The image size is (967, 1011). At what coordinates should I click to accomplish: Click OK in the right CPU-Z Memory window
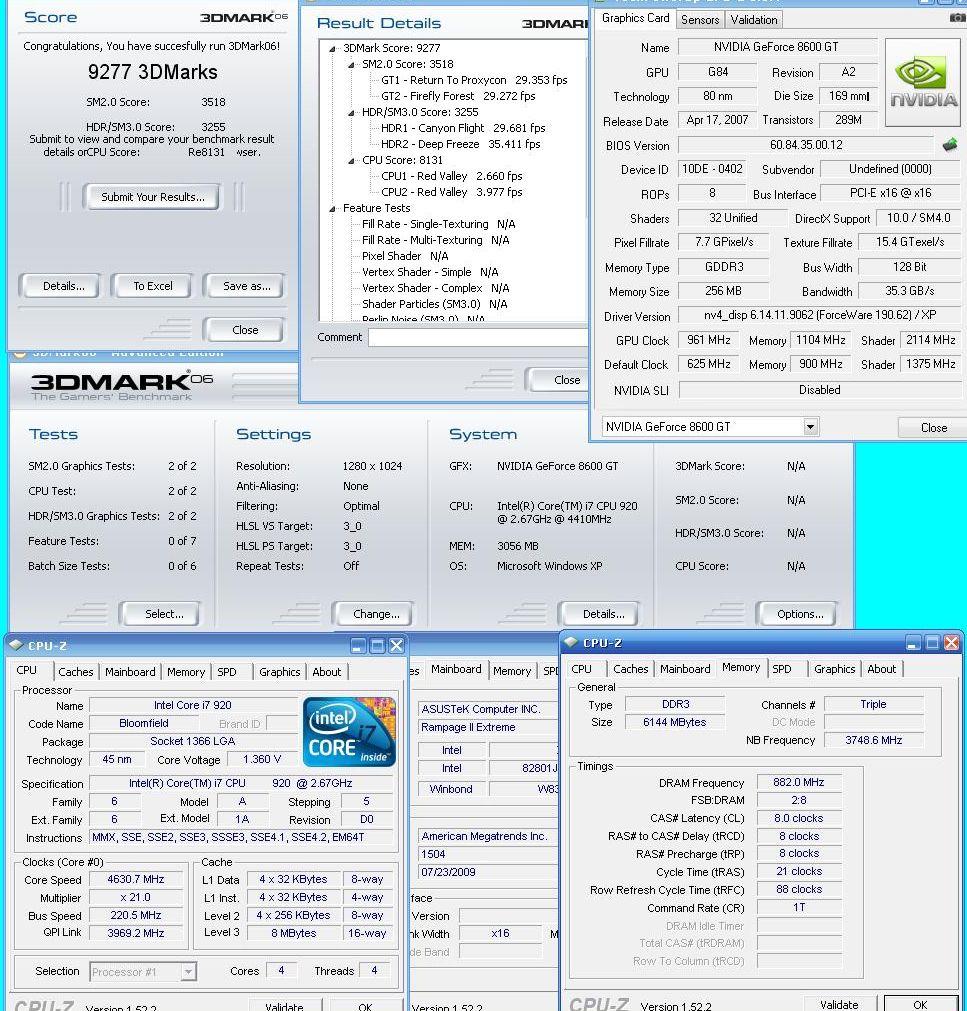[x=920, y=1005]
